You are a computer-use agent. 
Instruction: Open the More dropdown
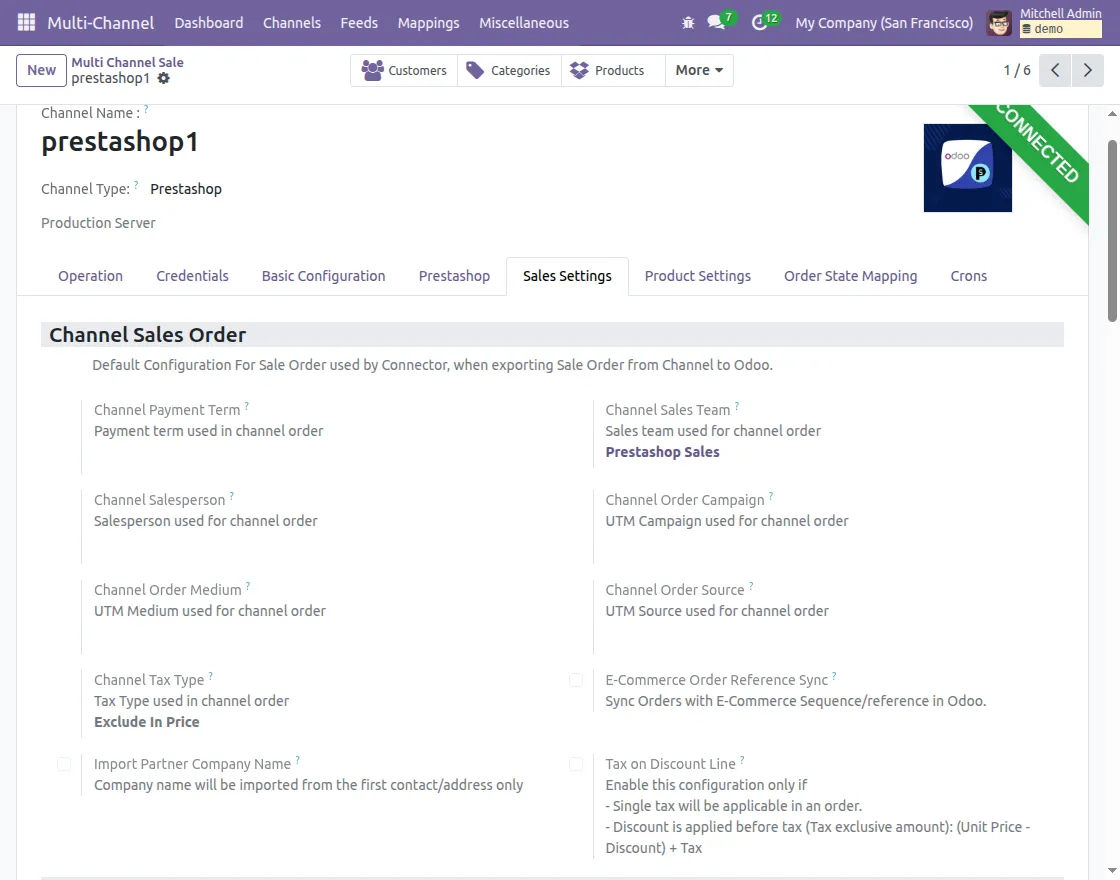coord(698,70)
